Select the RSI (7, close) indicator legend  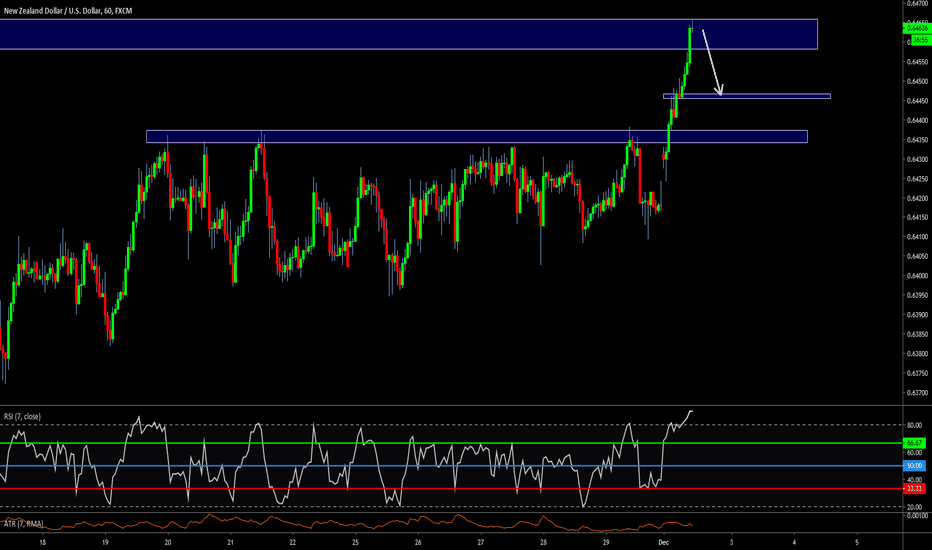(22, 416)
